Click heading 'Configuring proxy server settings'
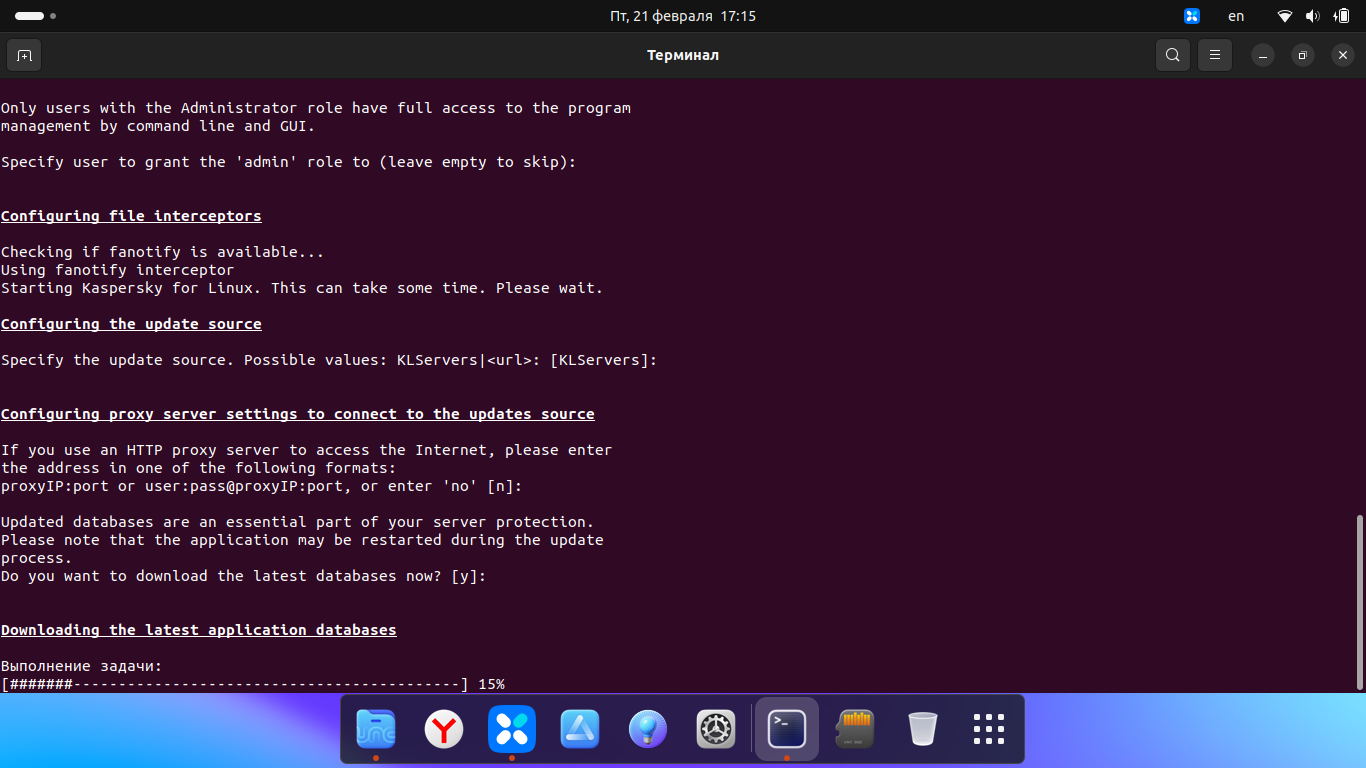The width and height of the screenshot is (1366, 768). (x=298, y=414)
